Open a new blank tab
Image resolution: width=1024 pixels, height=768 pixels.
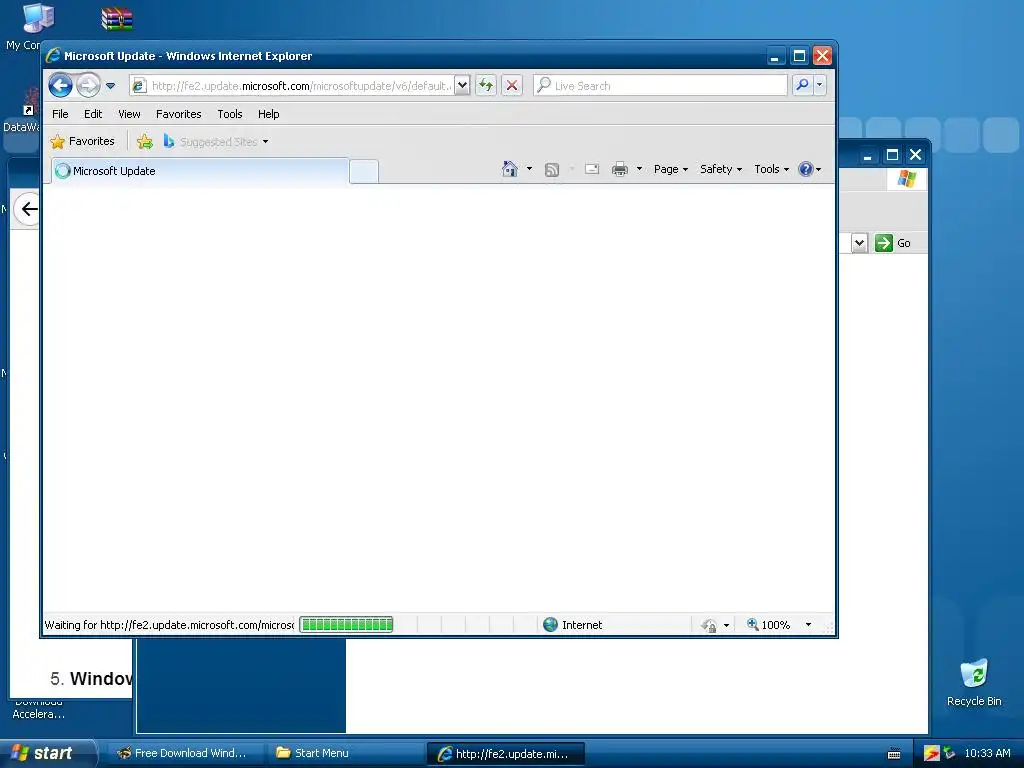tap(364, 171)
